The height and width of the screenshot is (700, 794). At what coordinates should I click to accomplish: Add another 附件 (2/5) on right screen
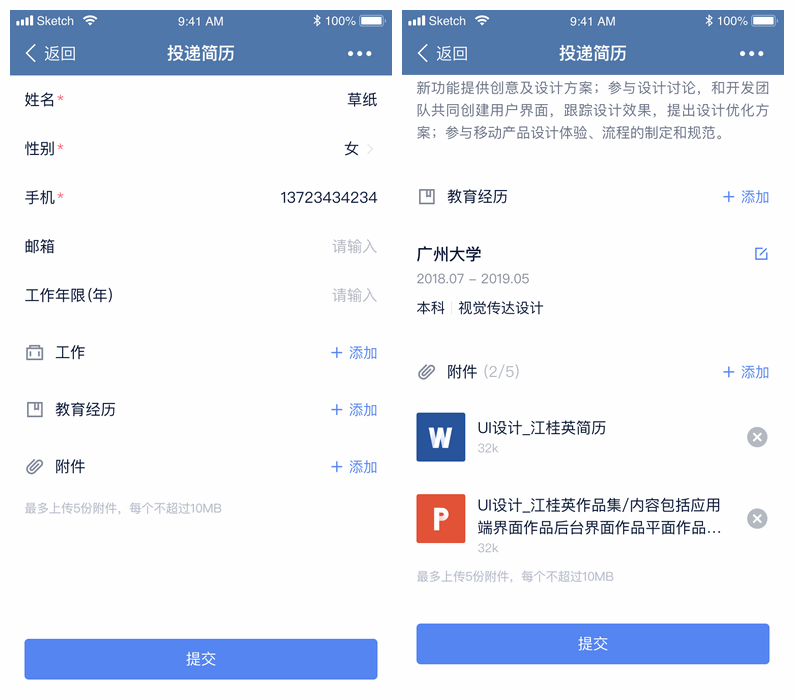tap(746, 372)
